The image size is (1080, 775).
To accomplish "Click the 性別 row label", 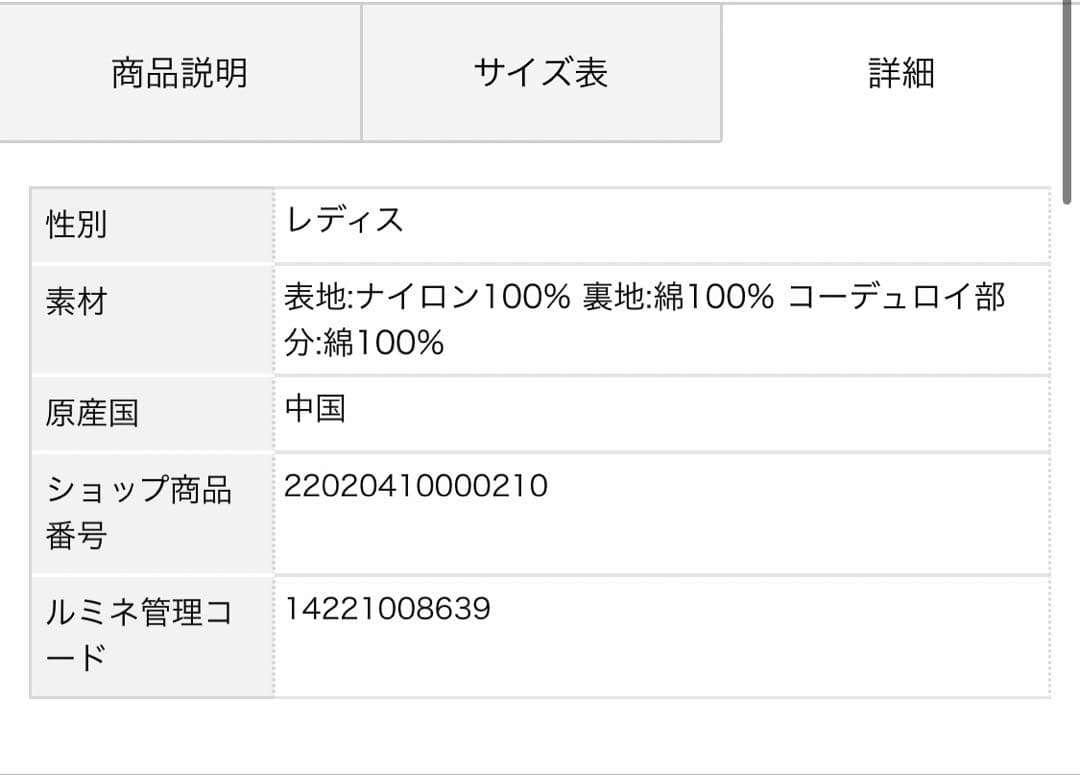I will (x=75, y=222).
